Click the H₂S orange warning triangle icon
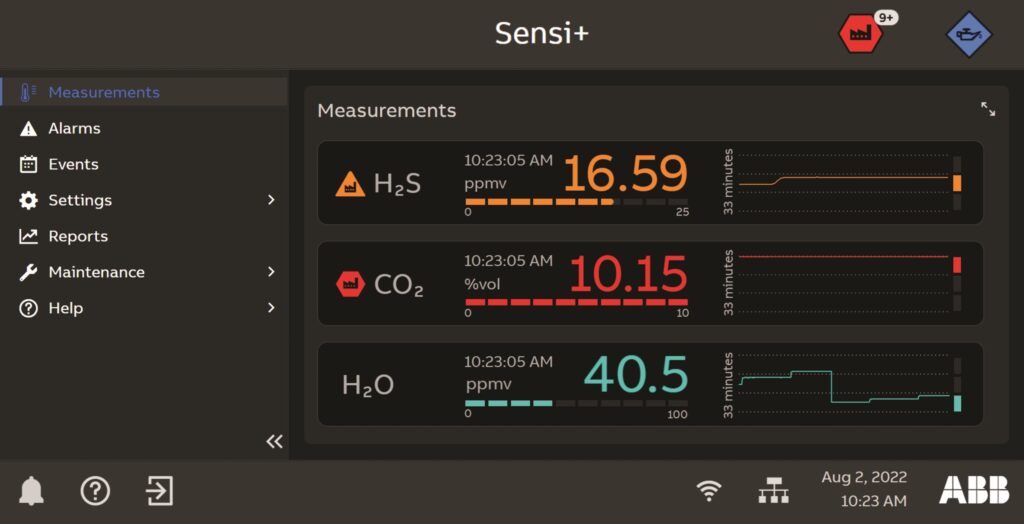 pos(350,184)
